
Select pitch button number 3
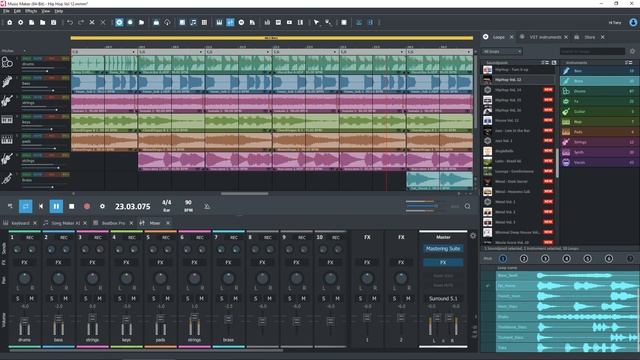point(545,258)
